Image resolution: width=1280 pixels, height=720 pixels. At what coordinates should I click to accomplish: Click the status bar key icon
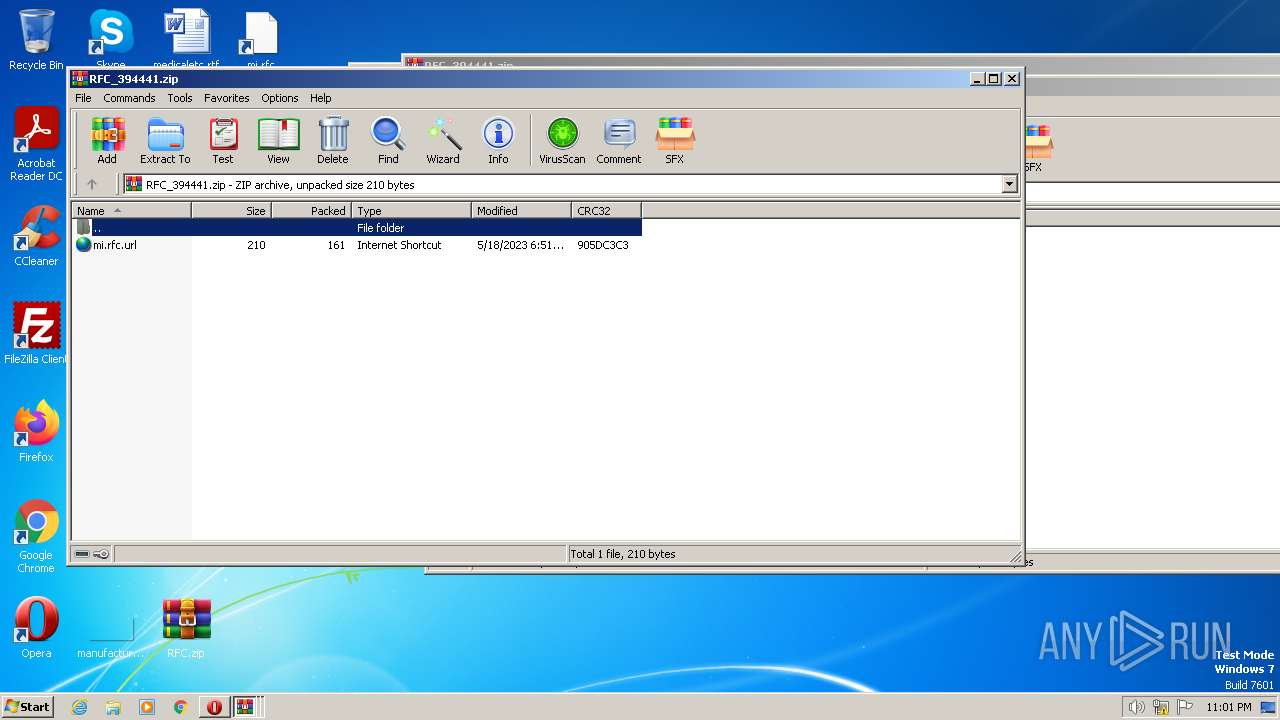pyautogui.click(x=101, y=554)
